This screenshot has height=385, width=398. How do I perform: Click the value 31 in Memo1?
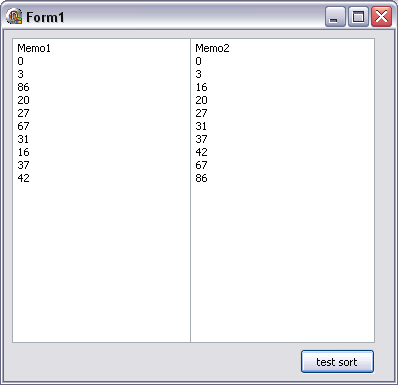click(x=23, y=139)
